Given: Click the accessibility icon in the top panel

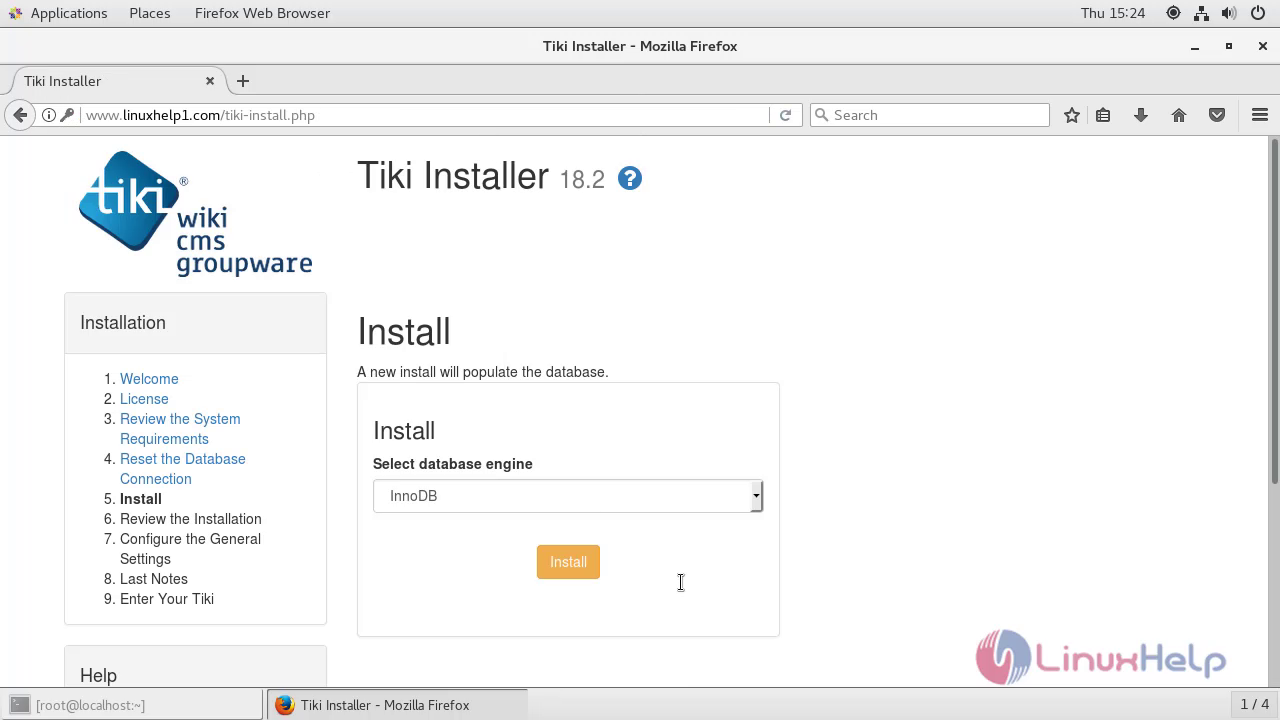Looking at the screenshot, I should (1173, 13).
